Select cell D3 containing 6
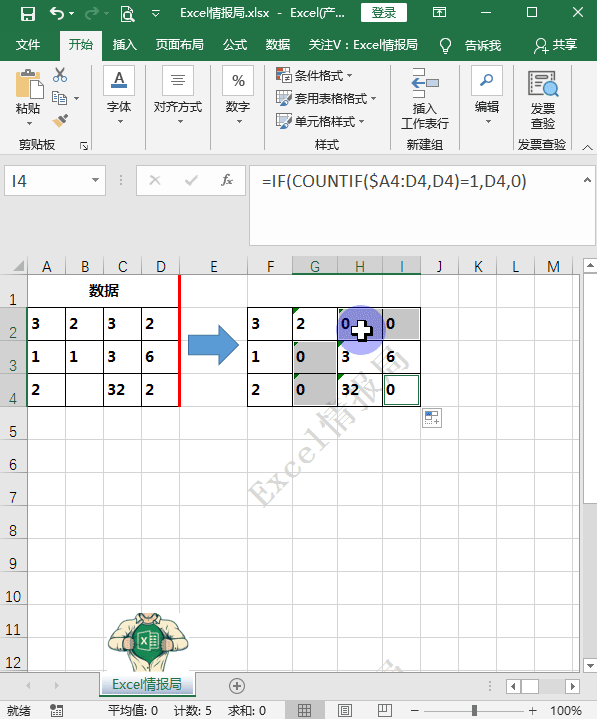The image size is (597, 719). tap(160, 357)
